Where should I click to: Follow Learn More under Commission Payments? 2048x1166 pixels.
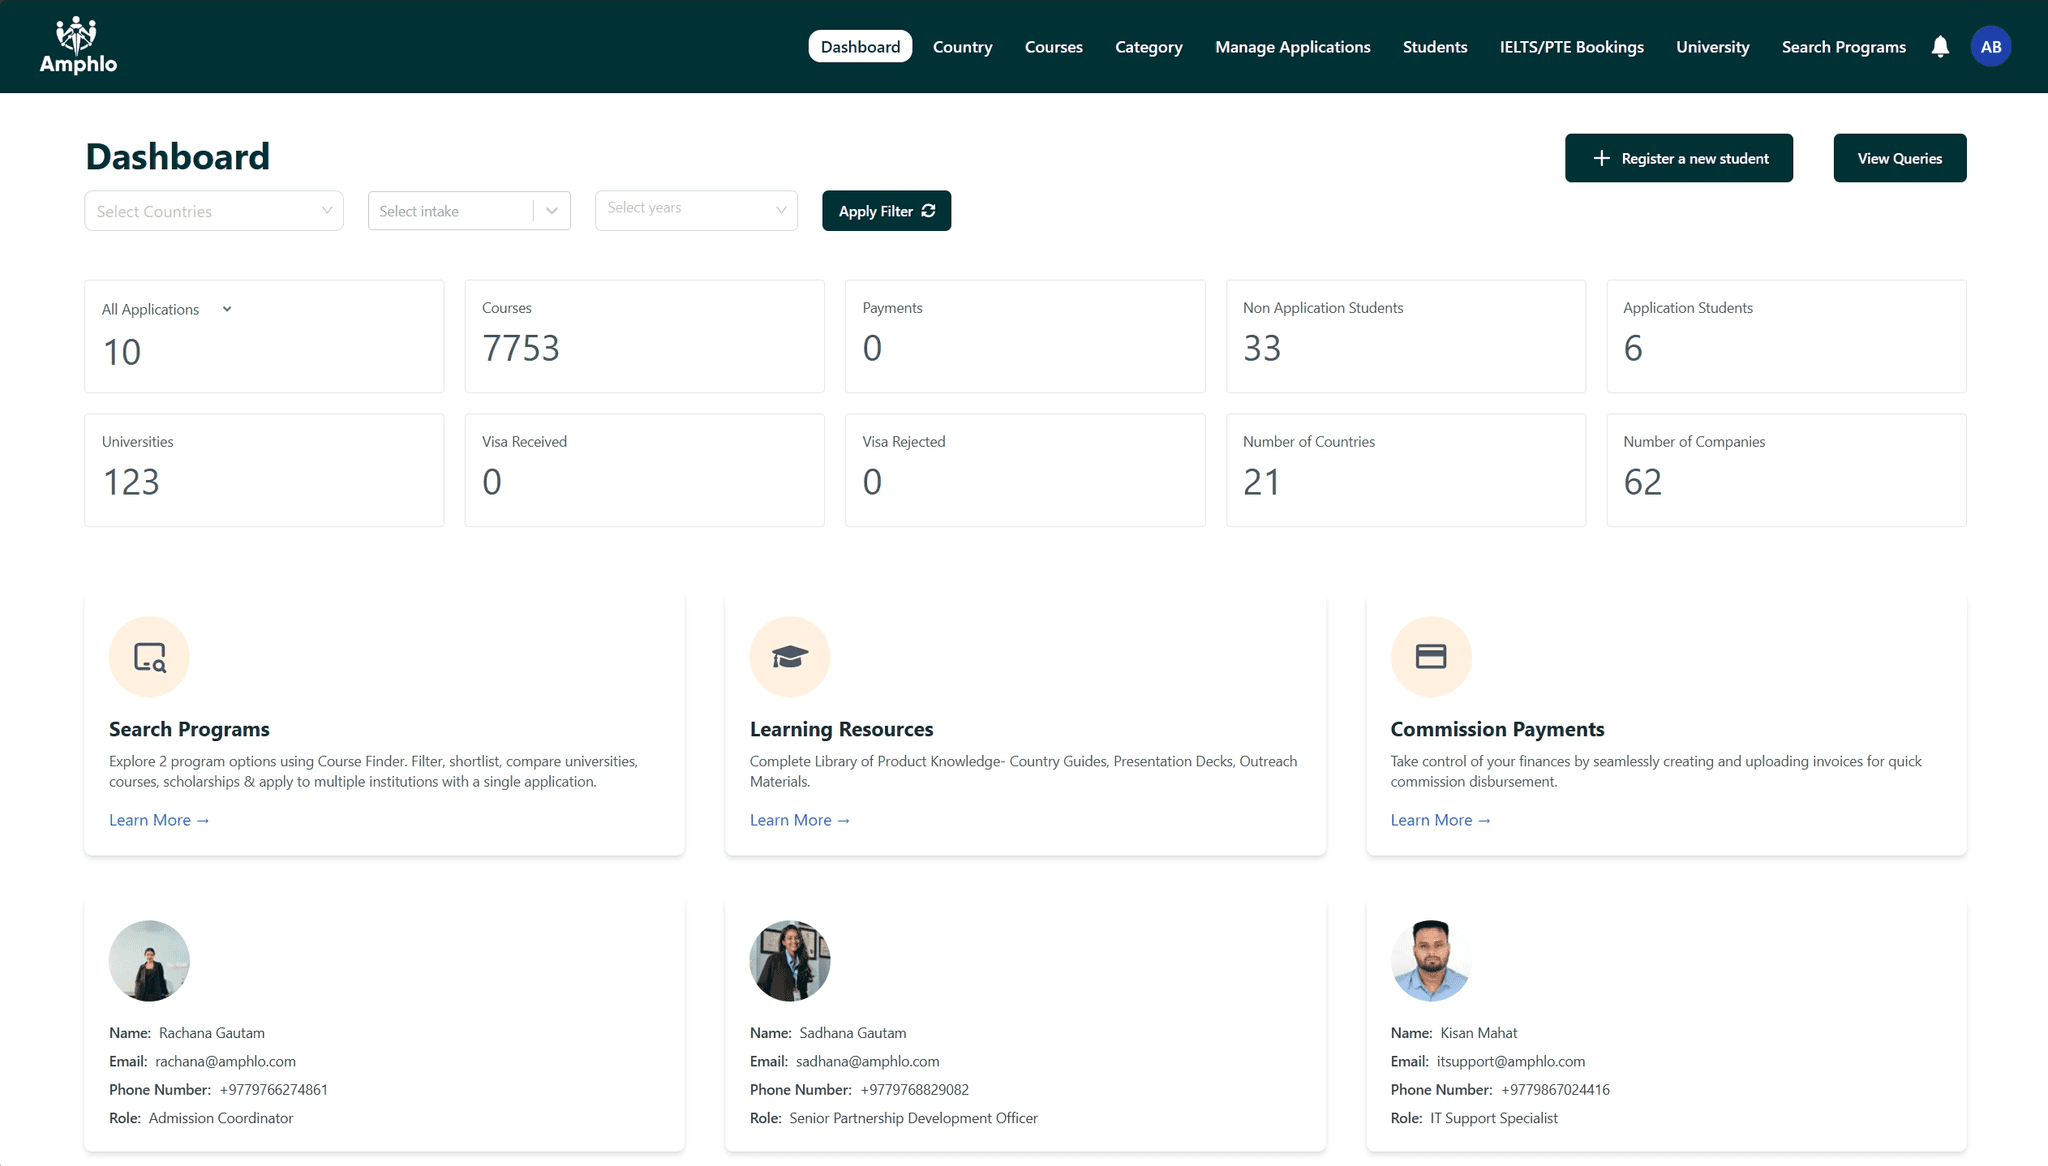click(x=1439, y=820)
